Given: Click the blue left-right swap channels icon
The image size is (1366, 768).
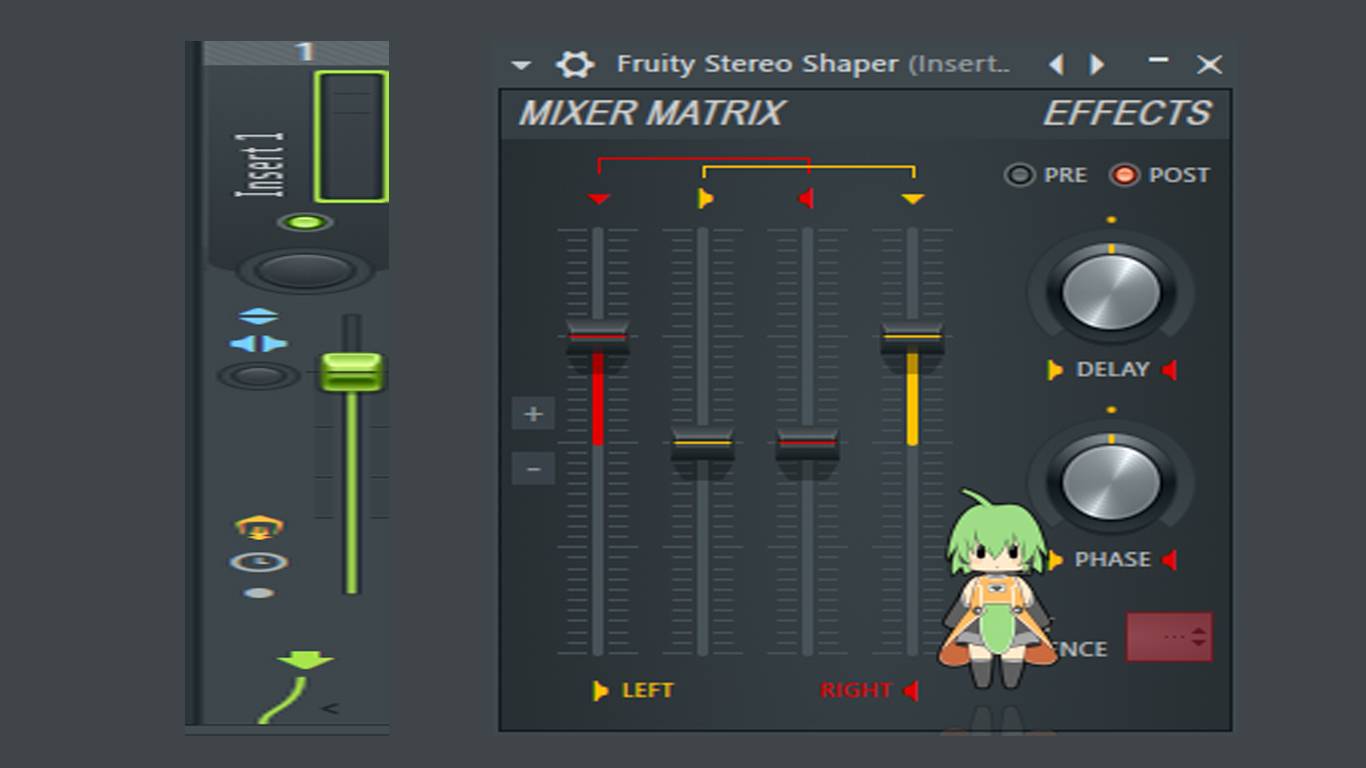Looking at the screenshot, I should click(x=259, y=344).
